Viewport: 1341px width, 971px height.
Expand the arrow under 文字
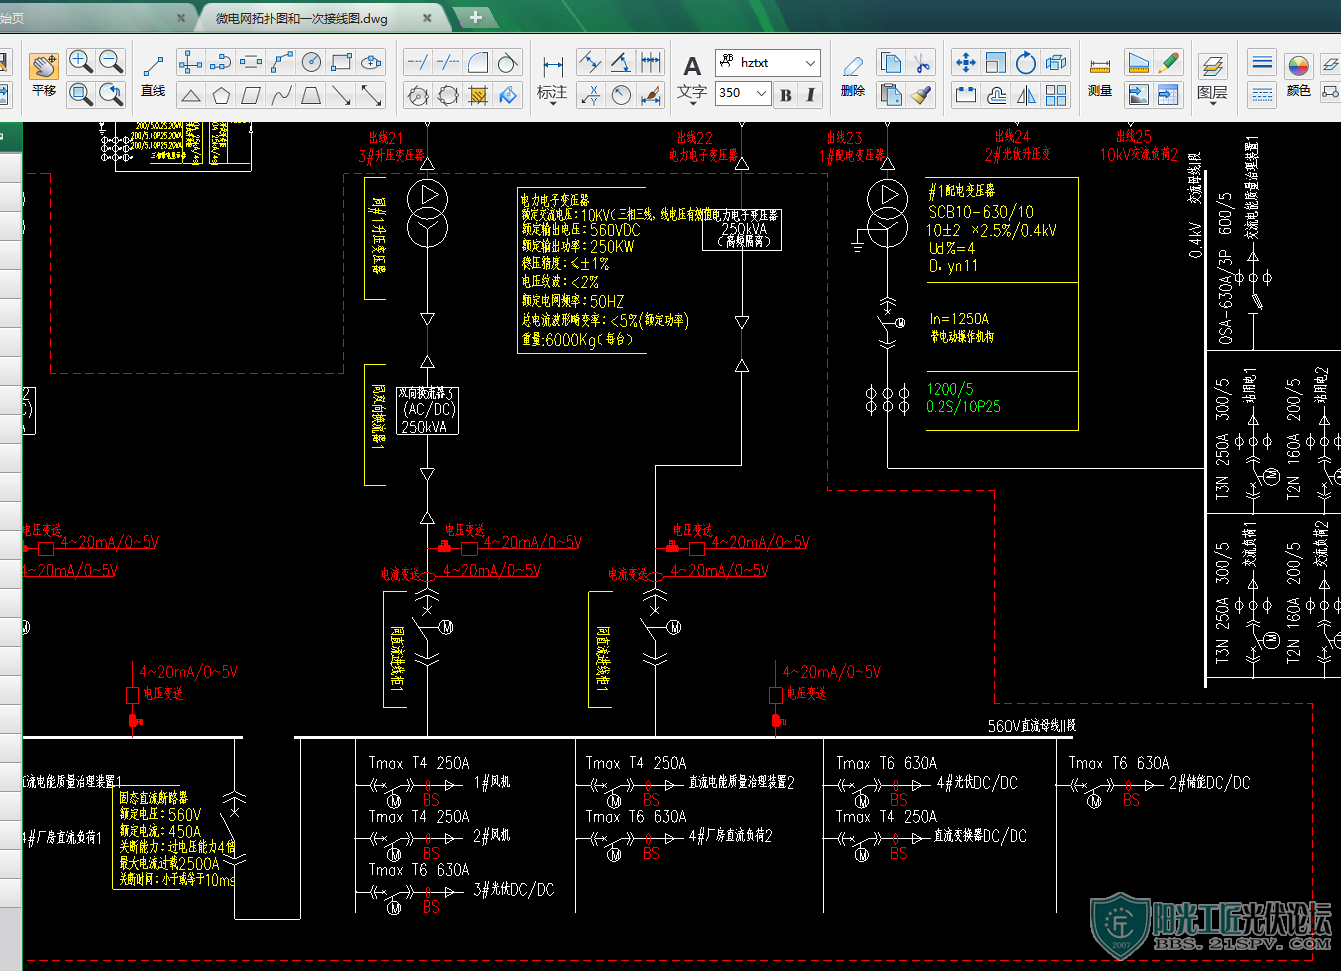click(x=692, y=104)
